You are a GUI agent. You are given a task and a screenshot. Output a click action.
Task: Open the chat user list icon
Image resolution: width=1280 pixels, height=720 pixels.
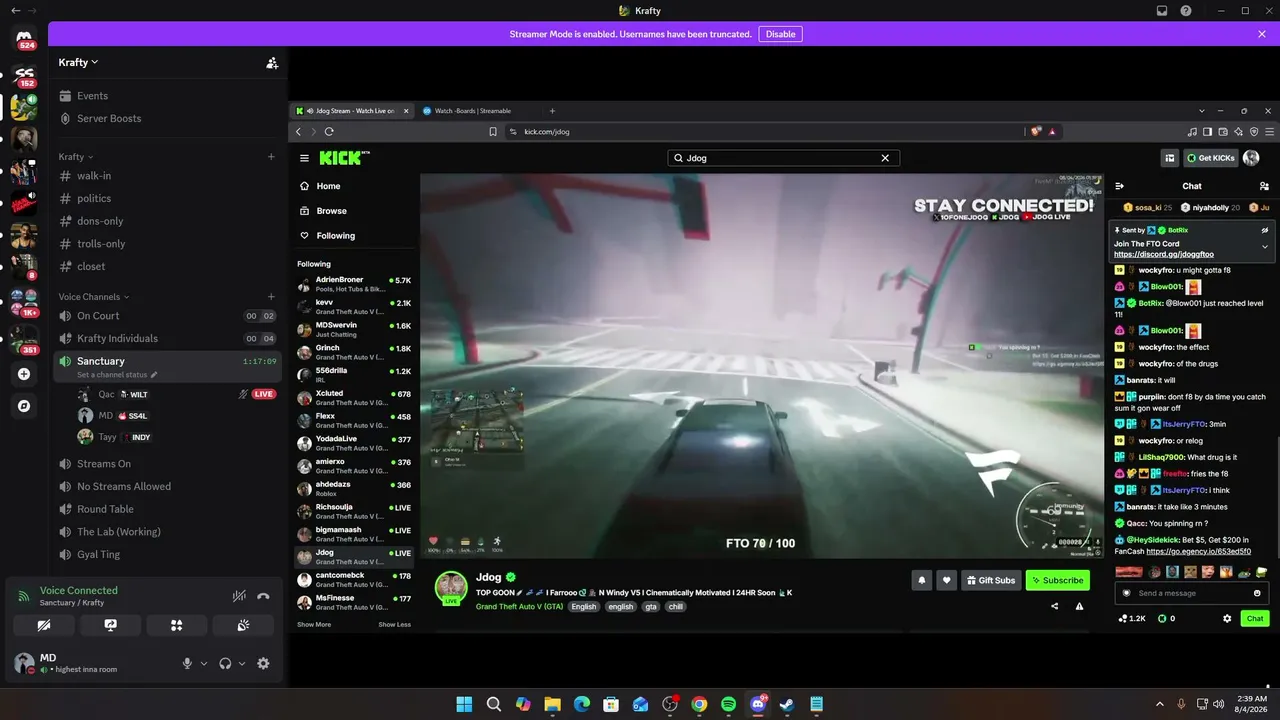click(x=1264, y=186)
